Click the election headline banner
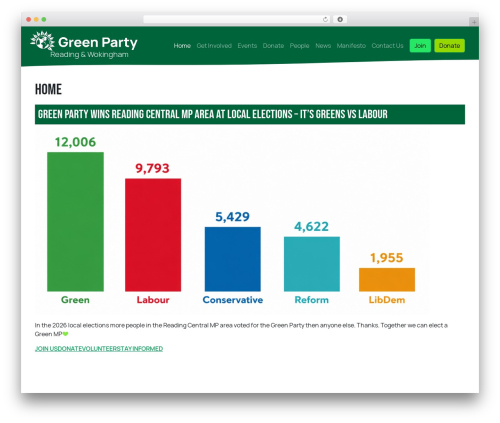 click(x=250, y=114)
